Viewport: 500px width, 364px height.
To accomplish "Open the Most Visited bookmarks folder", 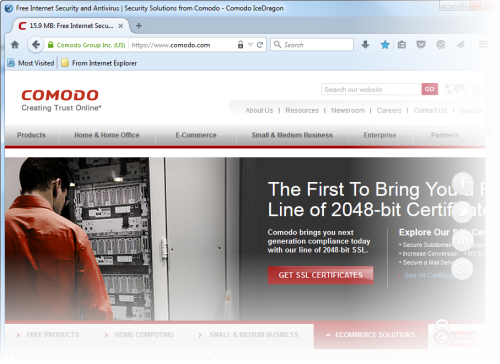I will coord(31,63).
